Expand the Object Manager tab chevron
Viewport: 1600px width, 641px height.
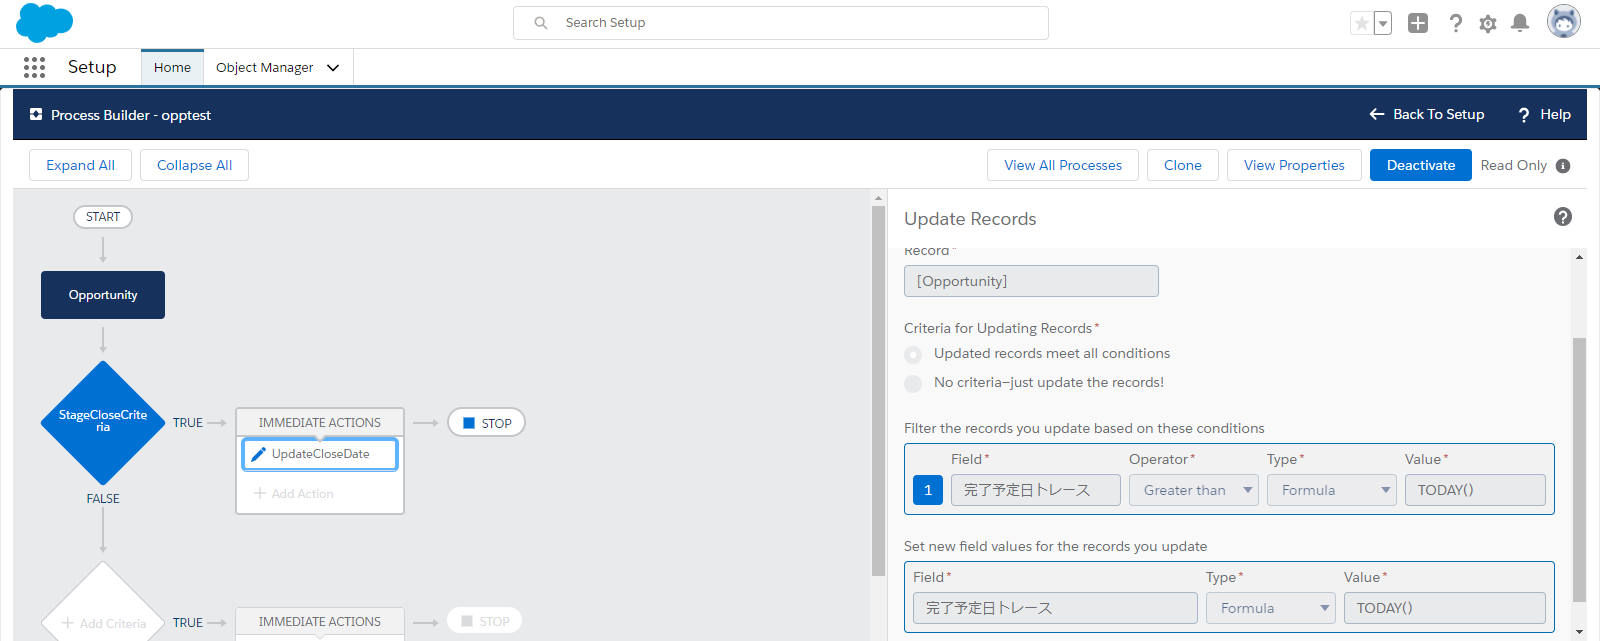coord(333,67)
